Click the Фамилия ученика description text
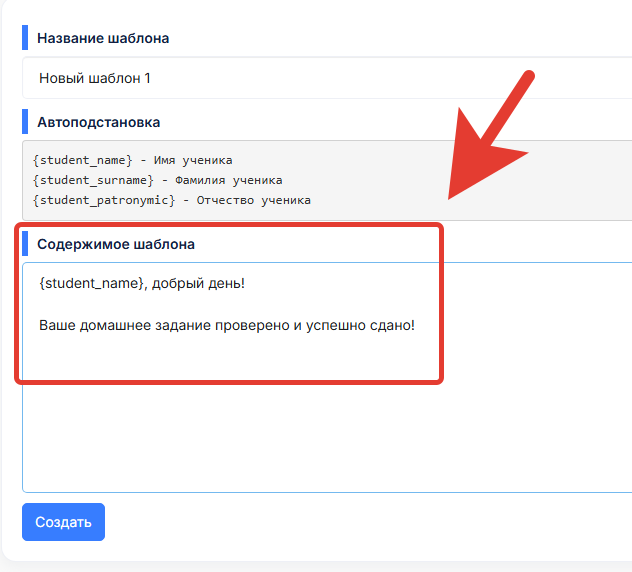This screenshot has width=632, height=572. click(229, 180)
